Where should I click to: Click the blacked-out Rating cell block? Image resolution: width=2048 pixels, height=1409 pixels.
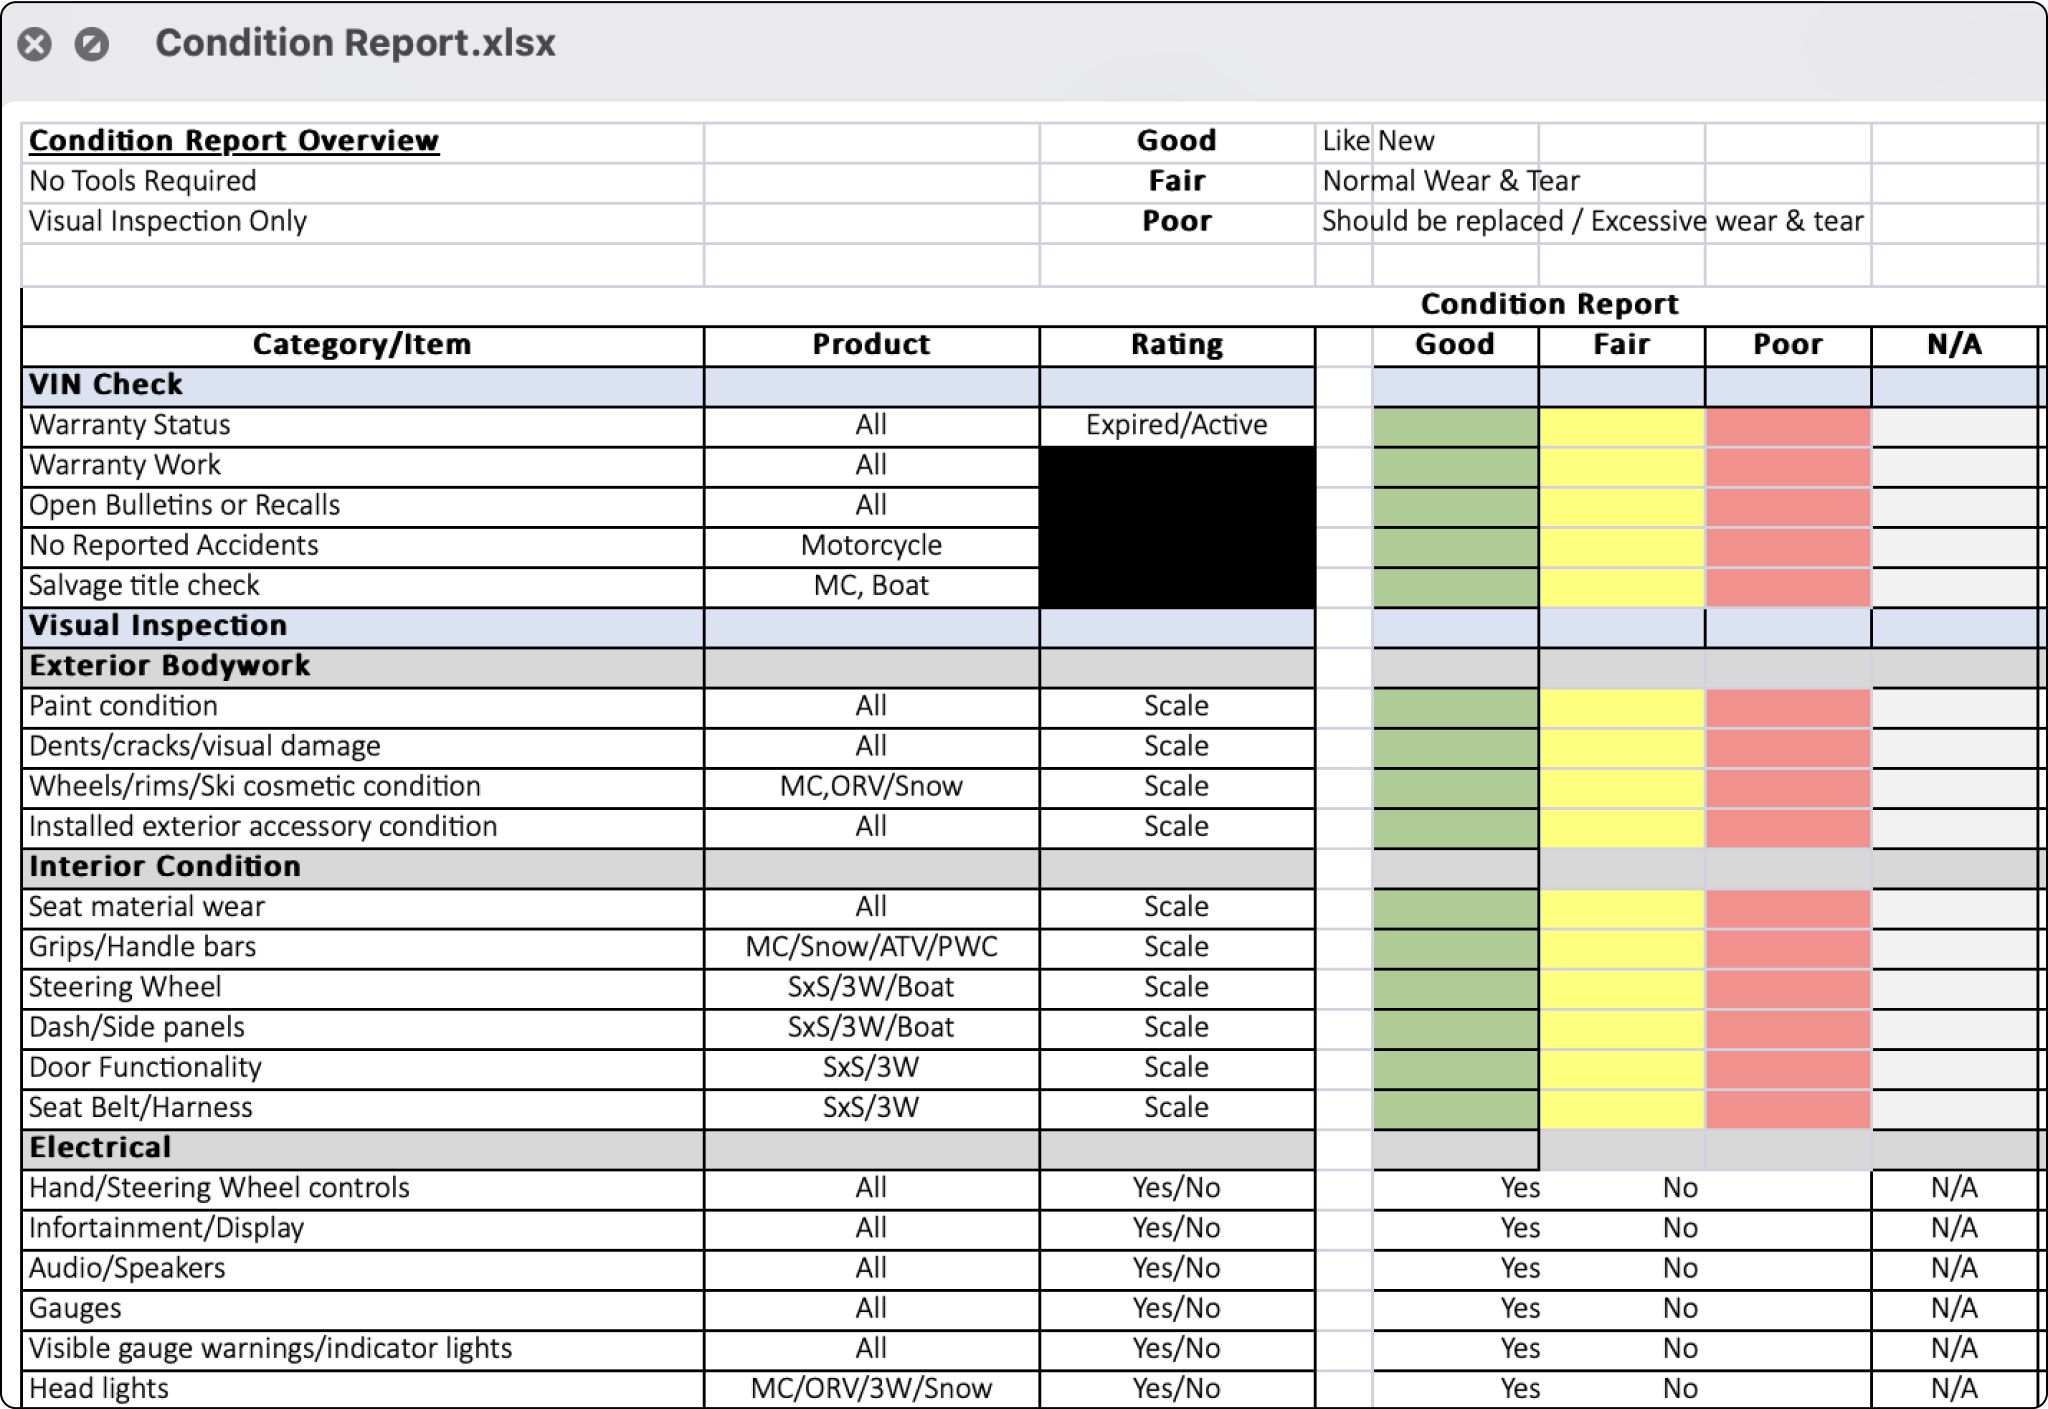point(1176,527)
